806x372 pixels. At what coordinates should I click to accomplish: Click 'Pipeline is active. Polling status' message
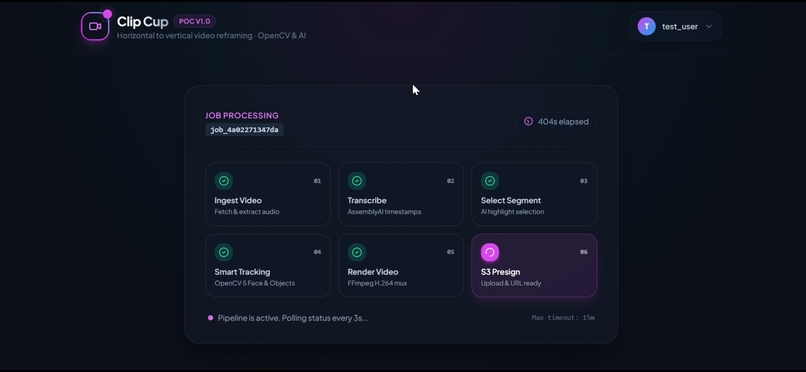[x=293, y=318]
